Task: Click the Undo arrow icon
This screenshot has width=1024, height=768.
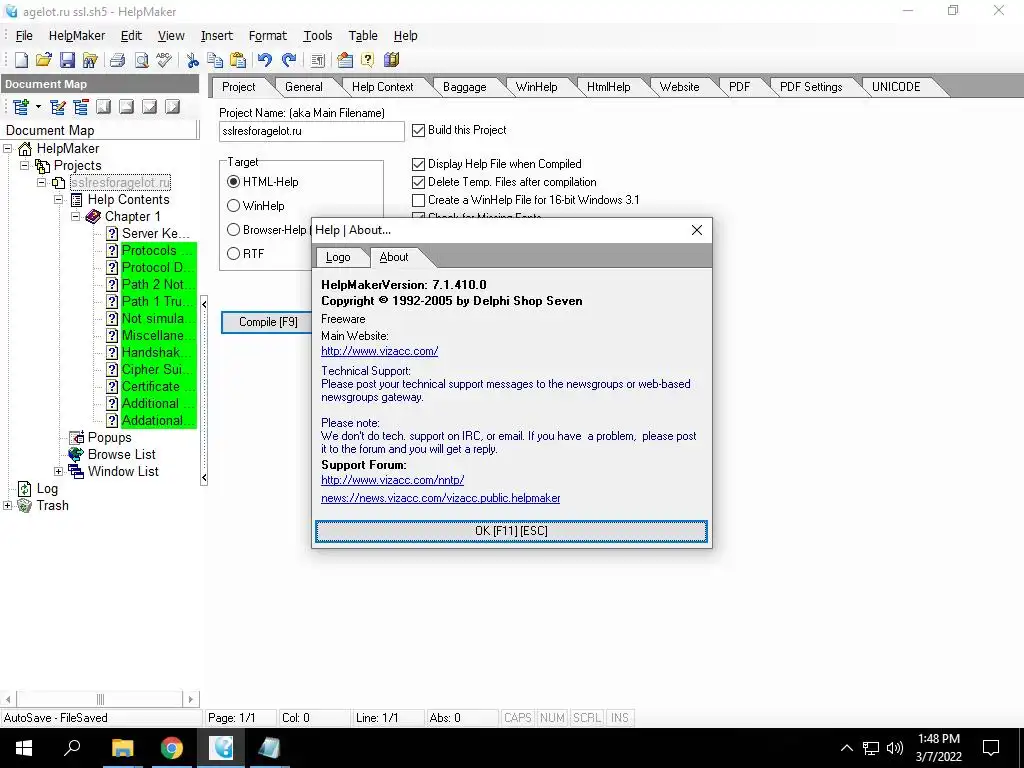Action: pyautogui.click(x=264, y=60)
